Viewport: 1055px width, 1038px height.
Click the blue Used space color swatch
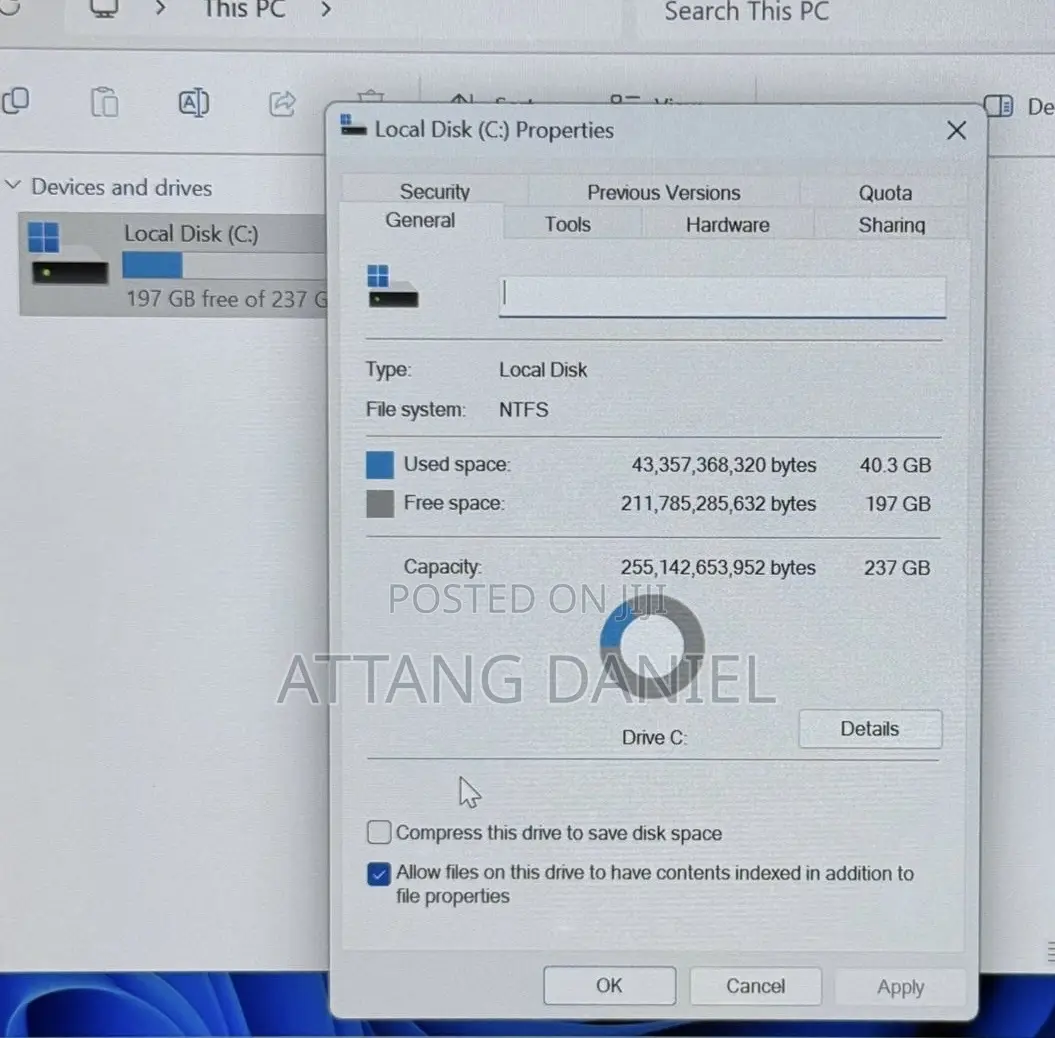(380, 465)
